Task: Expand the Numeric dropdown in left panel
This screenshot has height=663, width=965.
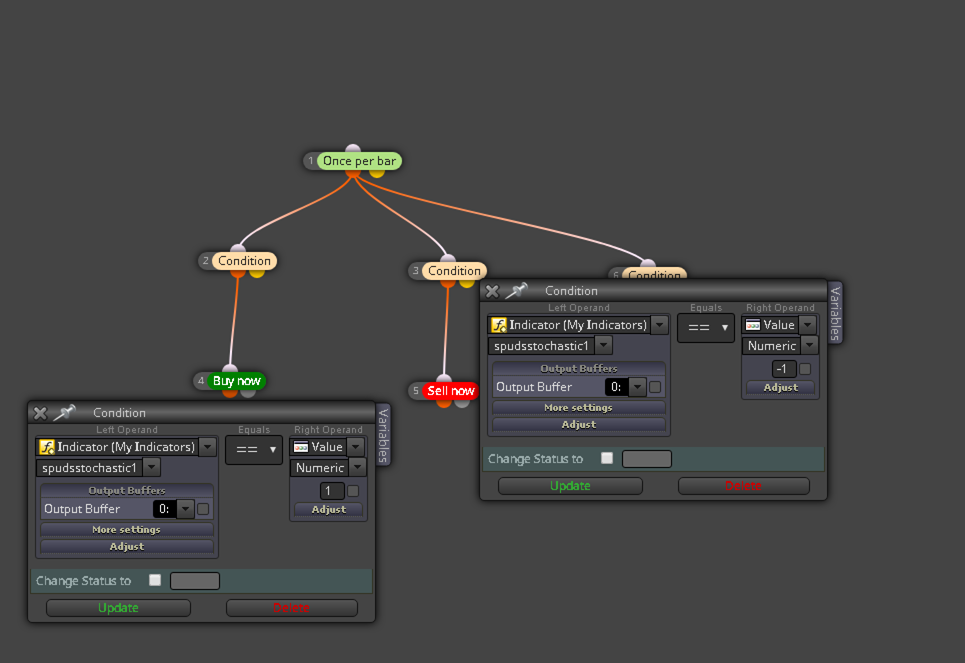Action: (357, 468)
